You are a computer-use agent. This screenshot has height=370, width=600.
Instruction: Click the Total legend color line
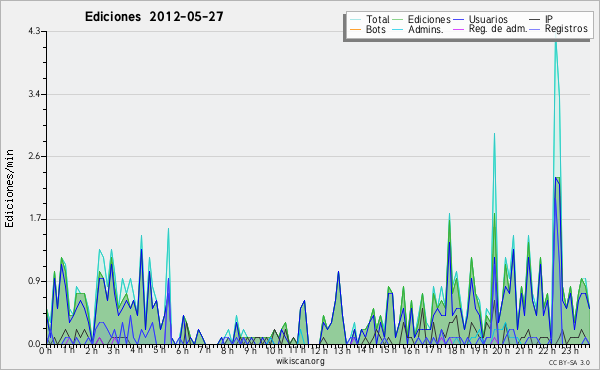(x=355, y=20)
